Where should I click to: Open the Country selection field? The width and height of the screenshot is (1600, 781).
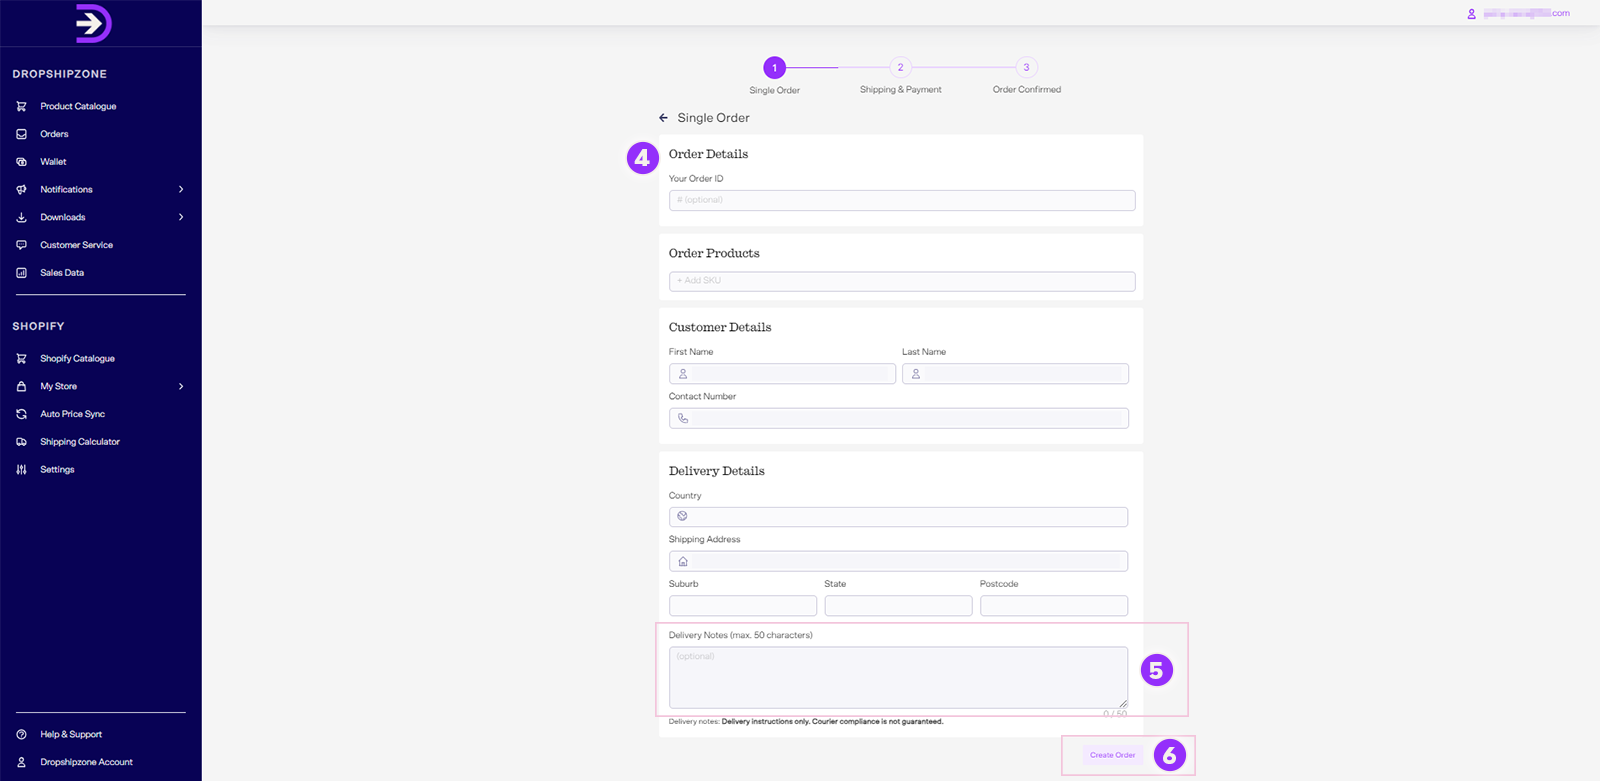(898, 517)
